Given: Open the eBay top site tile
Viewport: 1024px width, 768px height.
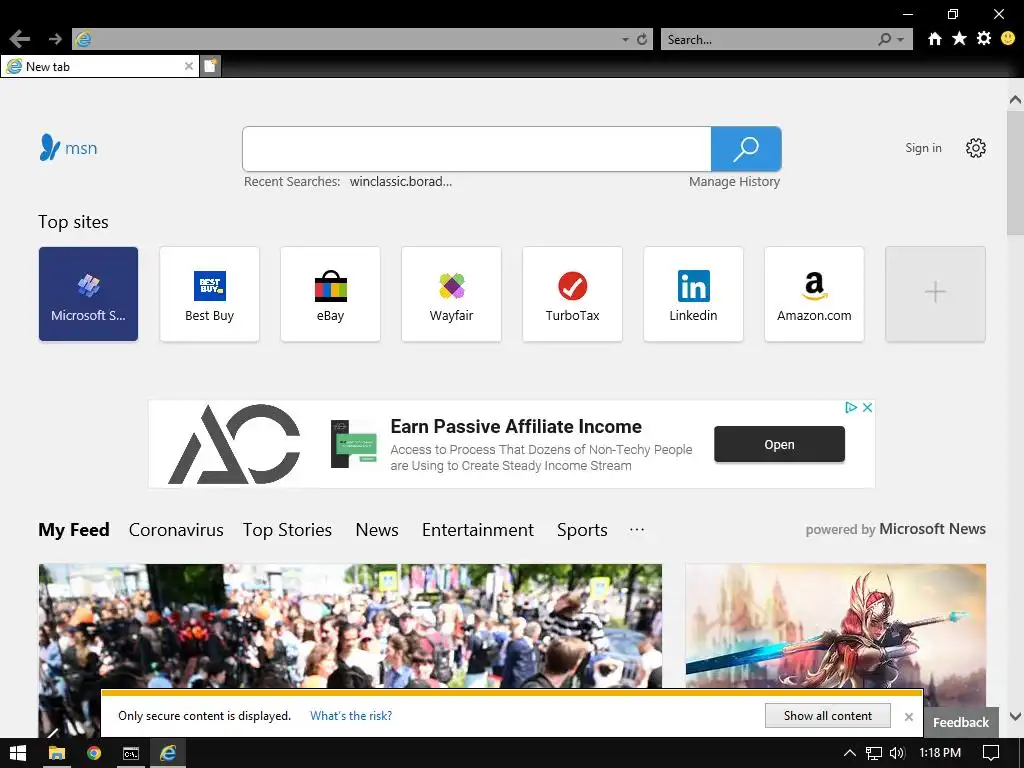Looking at the screenshot, I should (330, 294).
